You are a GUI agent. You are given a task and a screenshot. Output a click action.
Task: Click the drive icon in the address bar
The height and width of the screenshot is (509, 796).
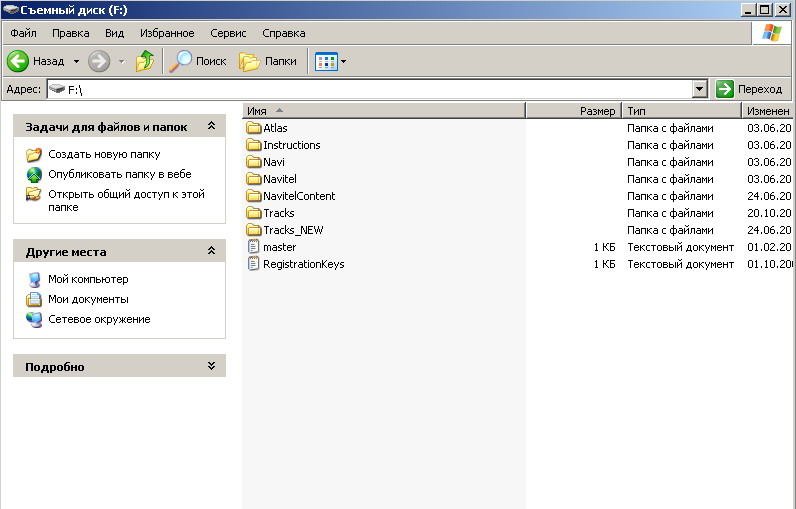click(x=57, y=89)
